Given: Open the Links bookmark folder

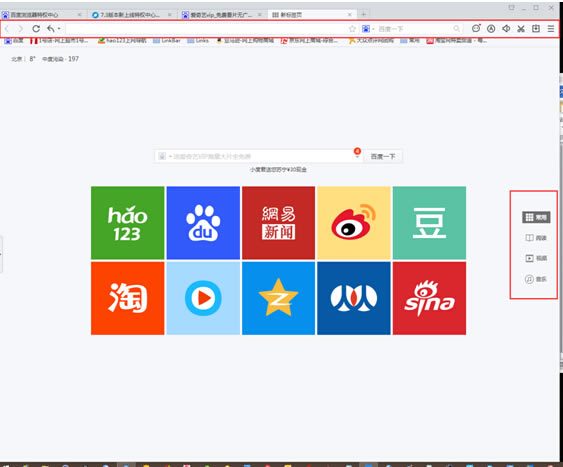Looking at the screenshot, I should [x=198, y=41].
